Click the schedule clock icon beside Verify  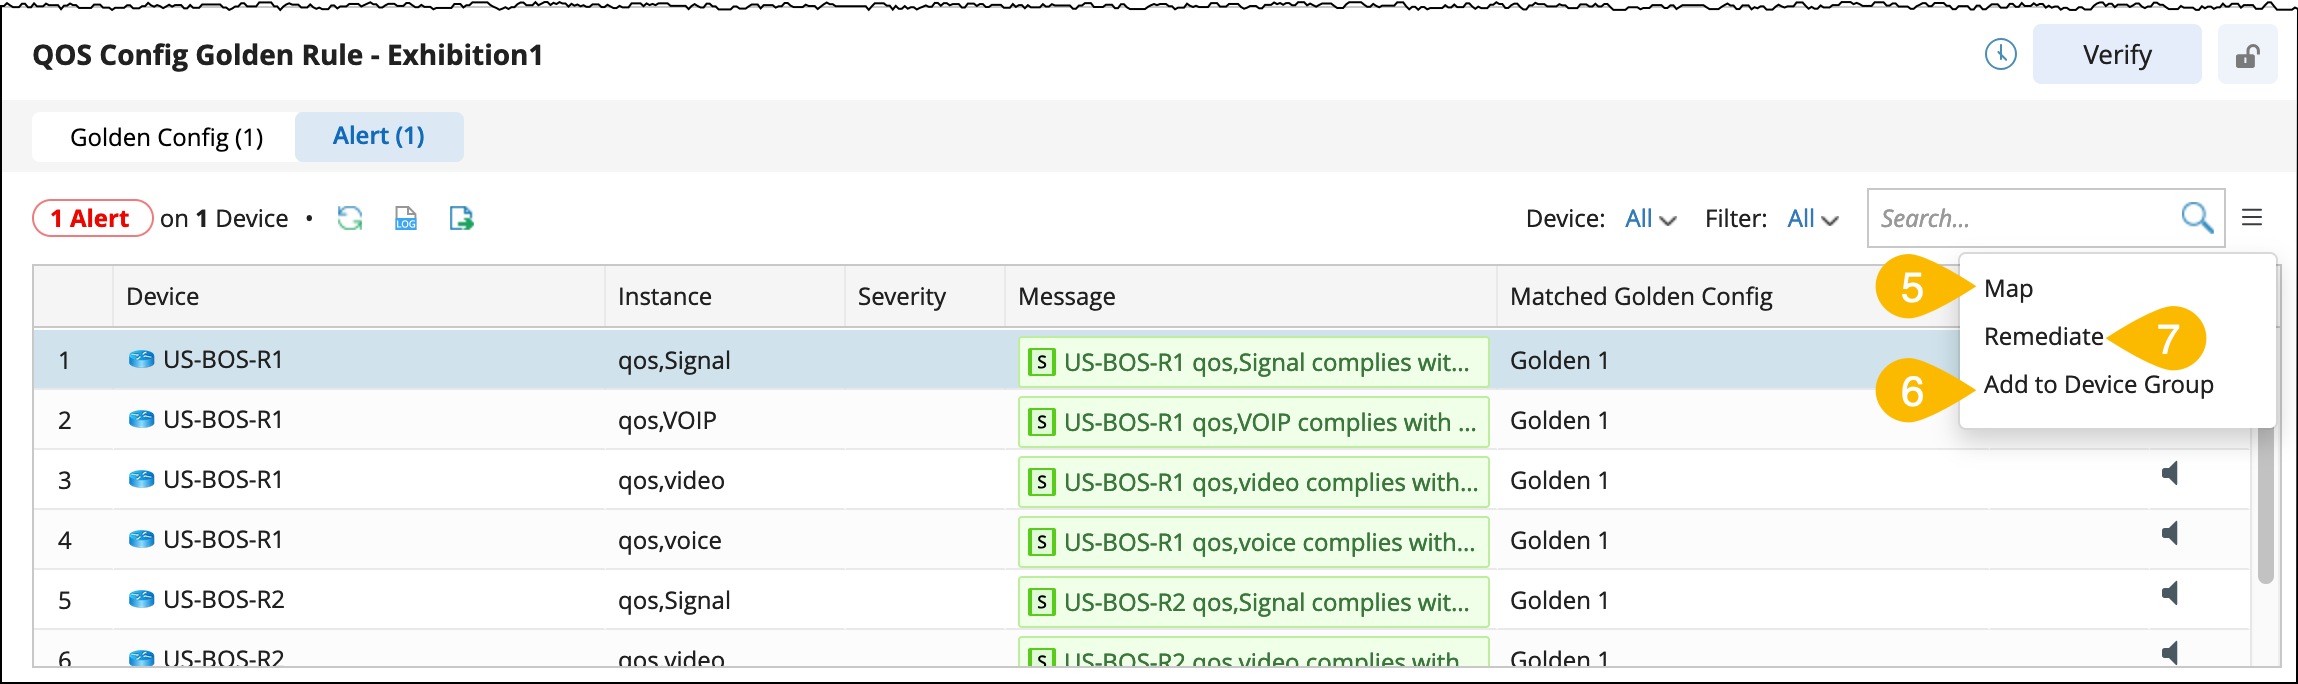coord(2000,54)
